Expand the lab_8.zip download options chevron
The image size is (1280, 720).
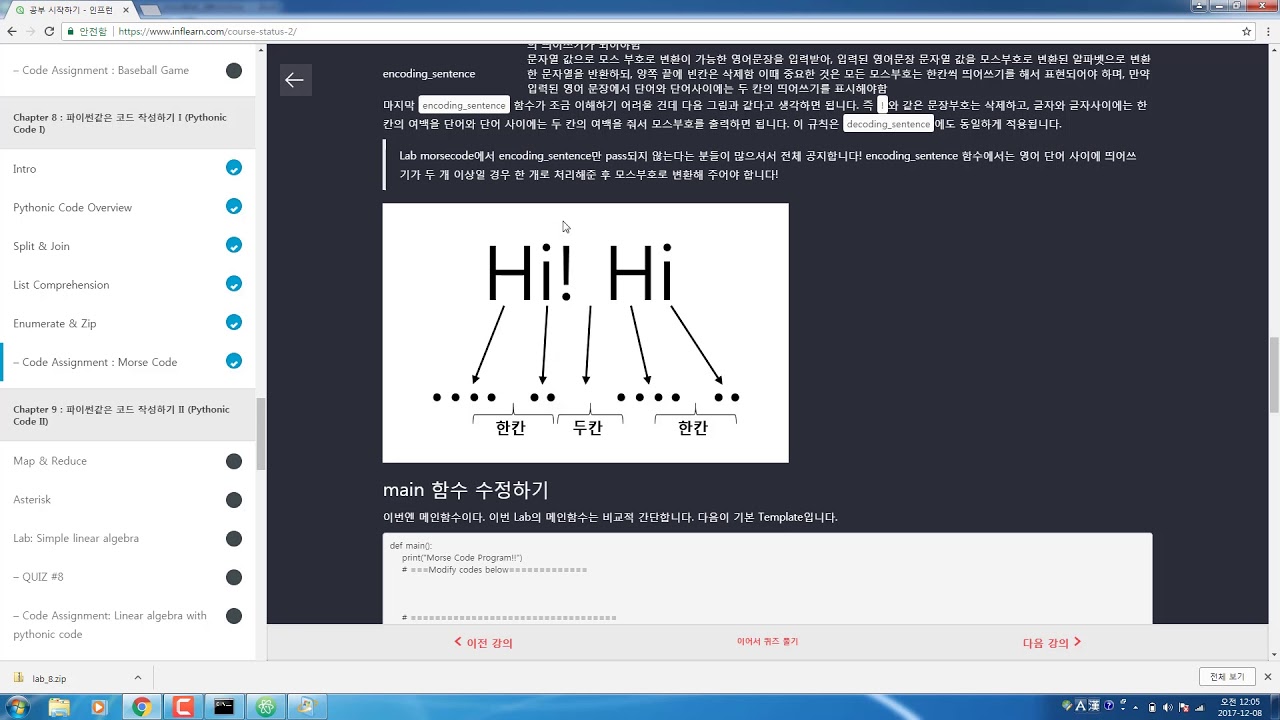click(x=137, y=678)
